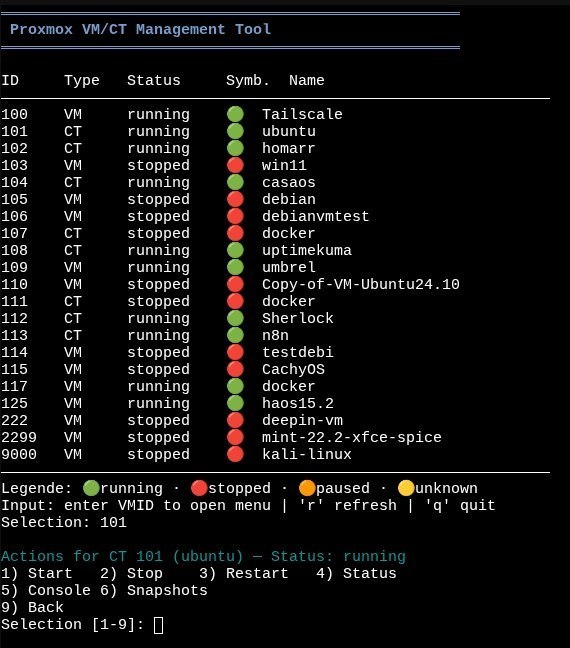The image size is (570, 648).
Task: Click the orange paused dot in the legend
Action: (x=307, y=488)
